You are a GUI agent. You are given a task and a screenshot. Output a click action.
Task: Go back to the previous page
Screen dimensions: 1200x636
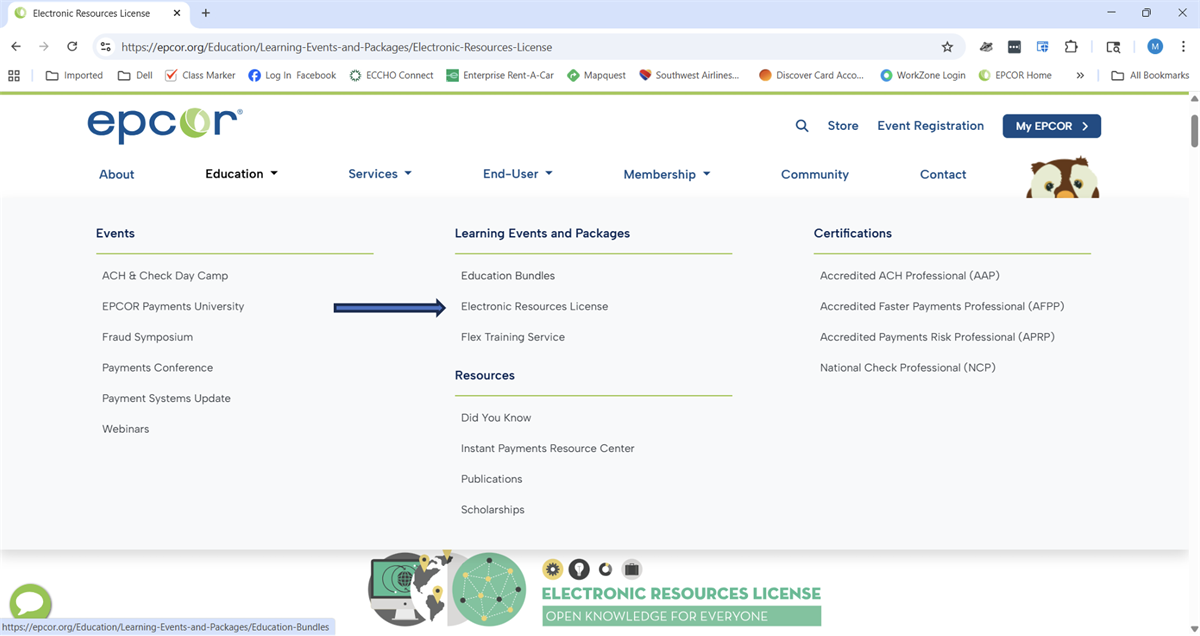point(16,46)
